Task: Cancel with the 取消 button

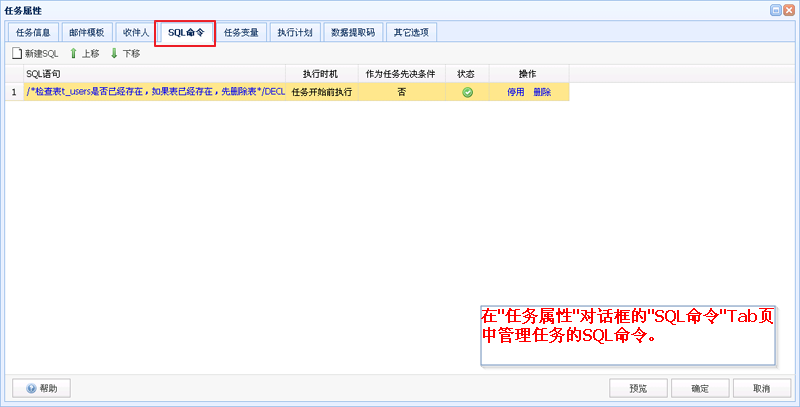Action: tap(762, 388)
